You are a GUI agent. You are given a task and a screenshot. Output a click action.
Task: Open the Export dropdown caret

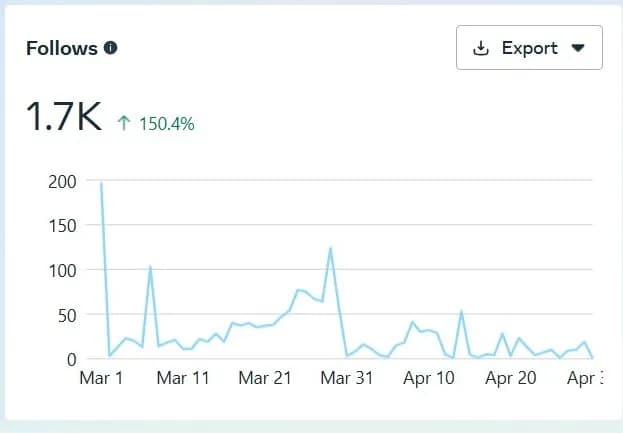coord(577,48)
